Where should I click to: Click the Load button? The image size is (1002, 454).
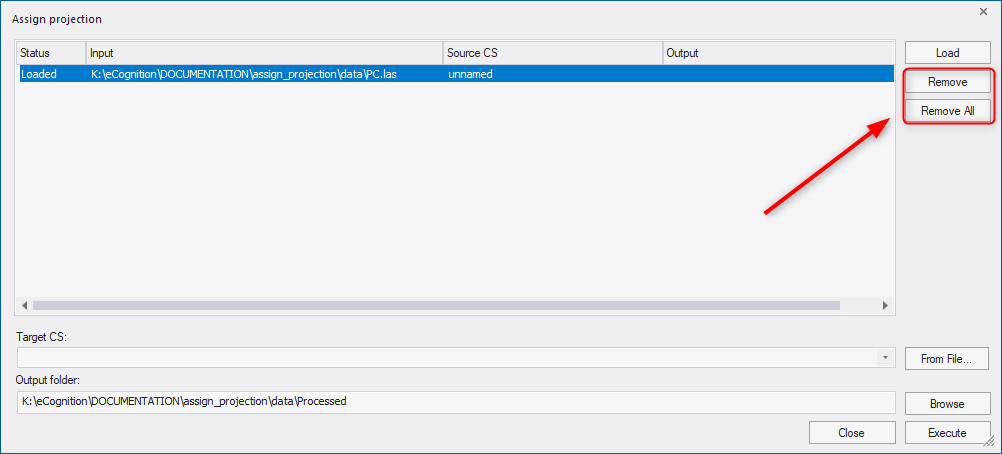947,53
